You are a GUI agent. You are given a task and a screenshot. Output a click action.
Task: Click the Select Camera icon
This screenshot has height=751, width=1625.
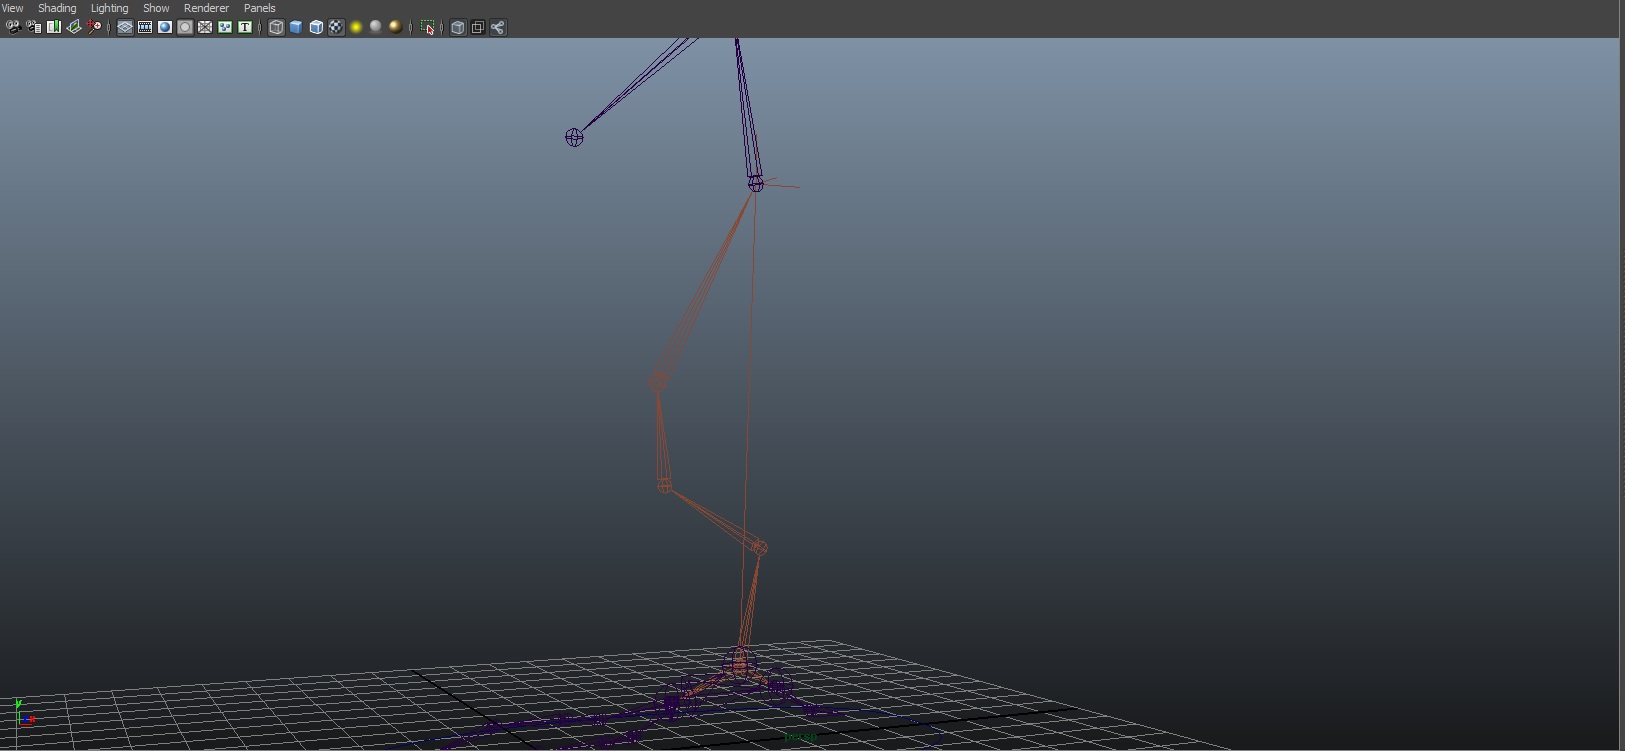pos(13,27)
